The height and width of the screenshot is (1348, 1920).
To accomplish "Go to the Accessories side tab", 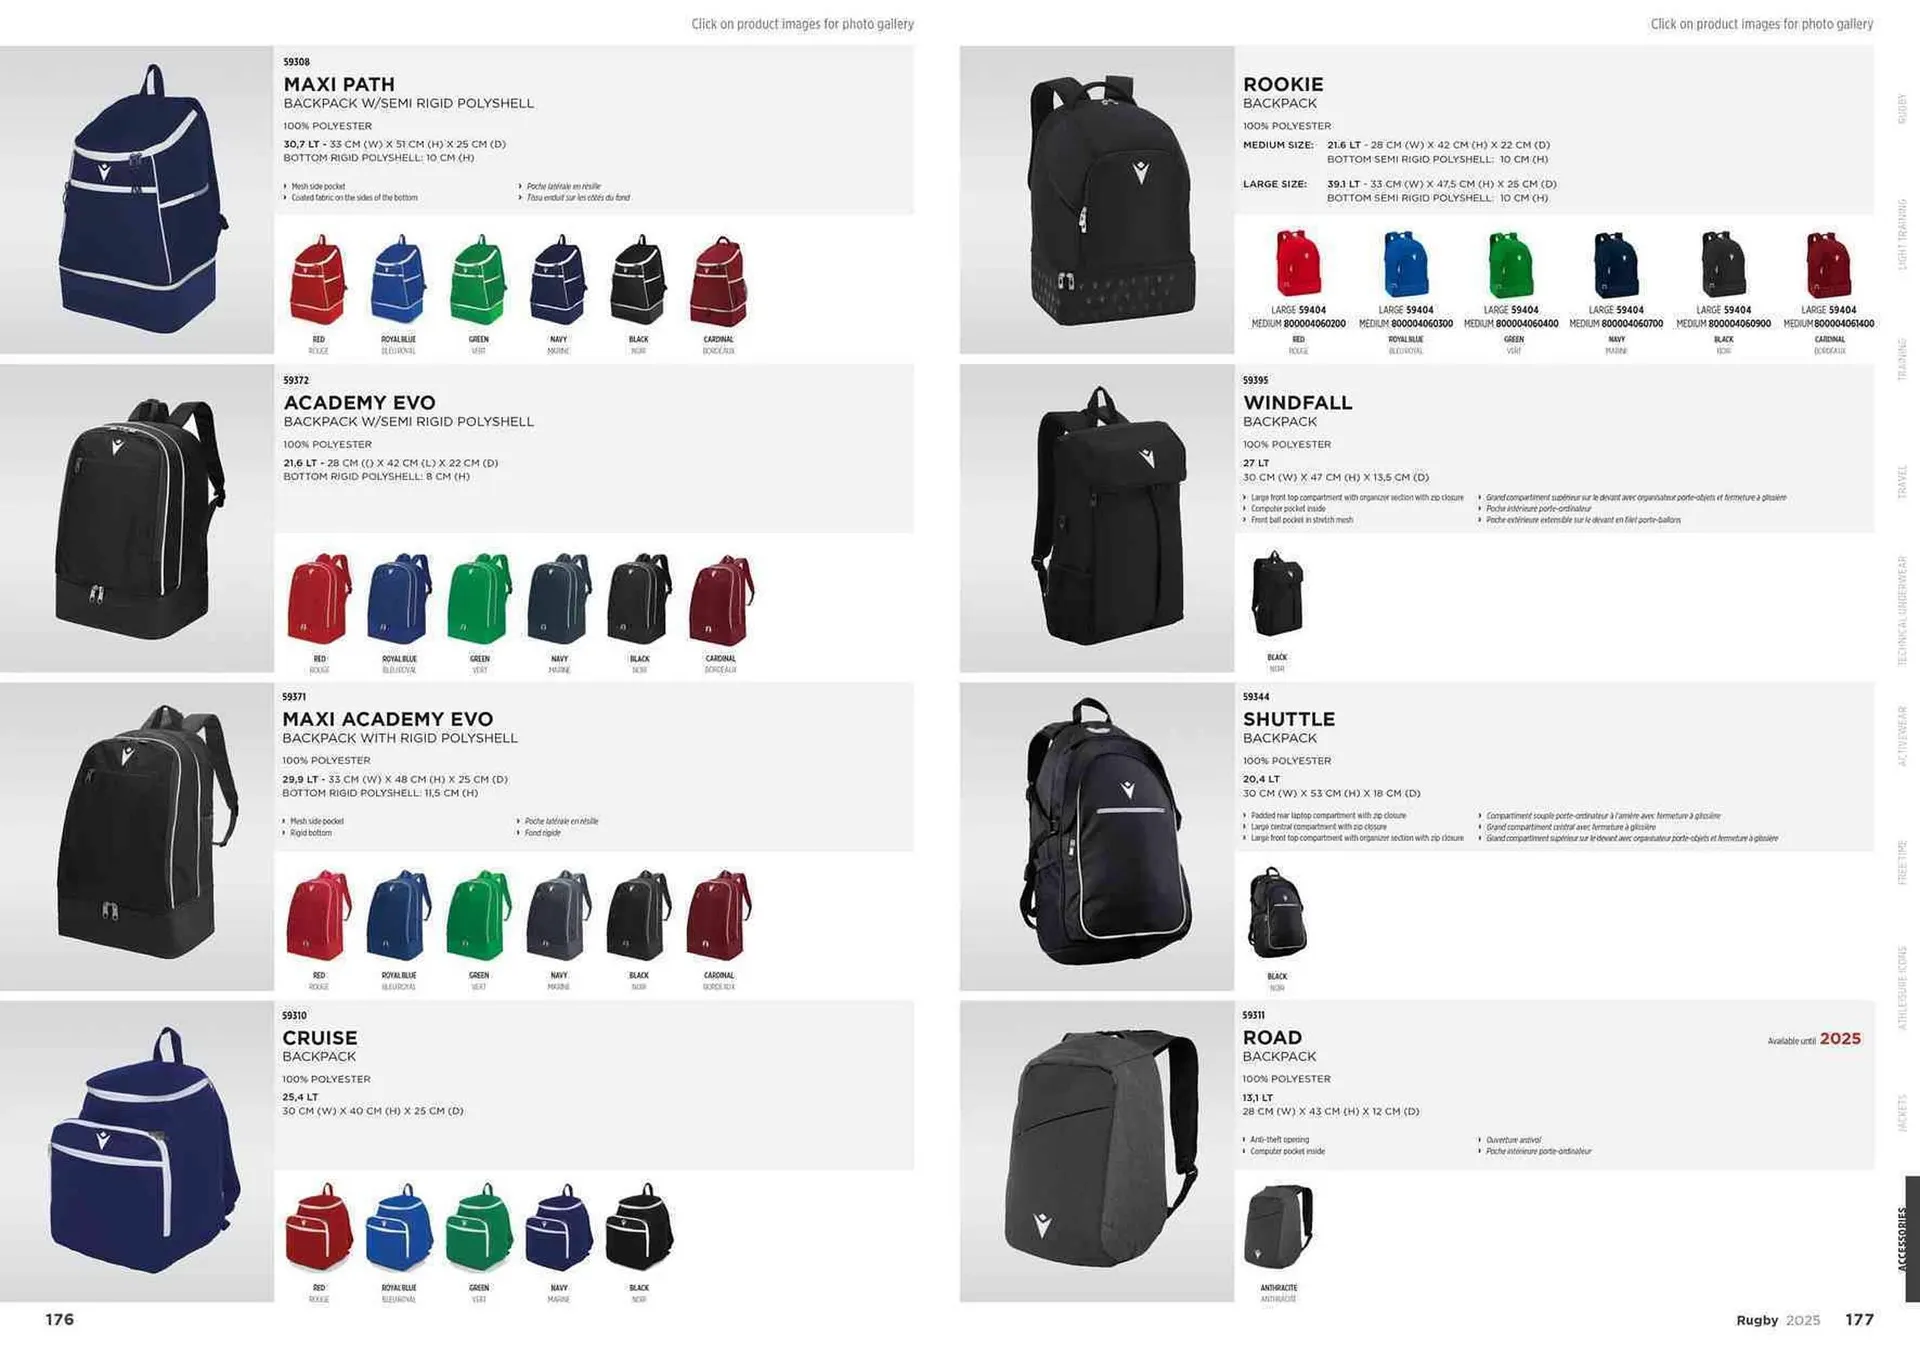I will coord(1902,1238).
